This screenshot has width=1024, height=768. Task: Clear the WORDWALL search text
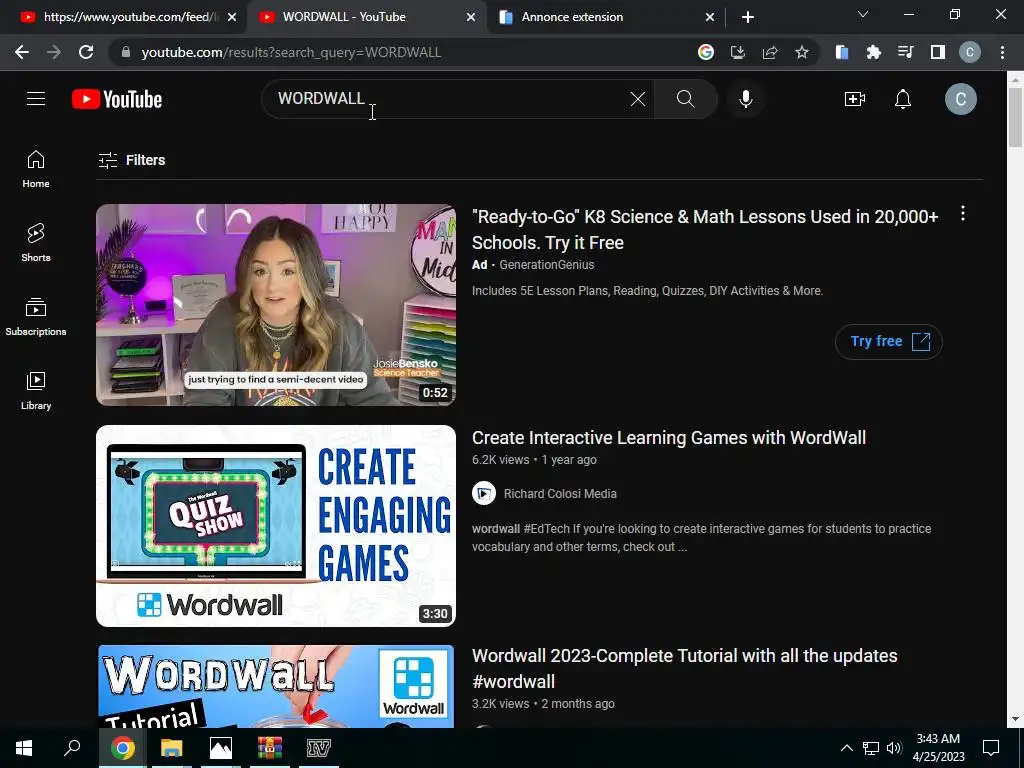pyautogui.click(x=637, y=99)
